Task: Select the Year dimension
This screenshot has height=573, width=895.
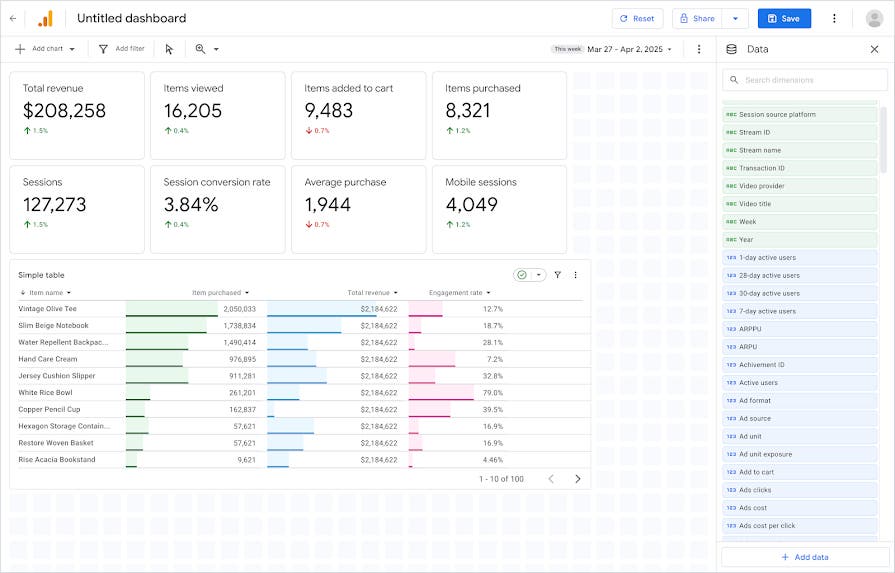Action: coord(800,240)
